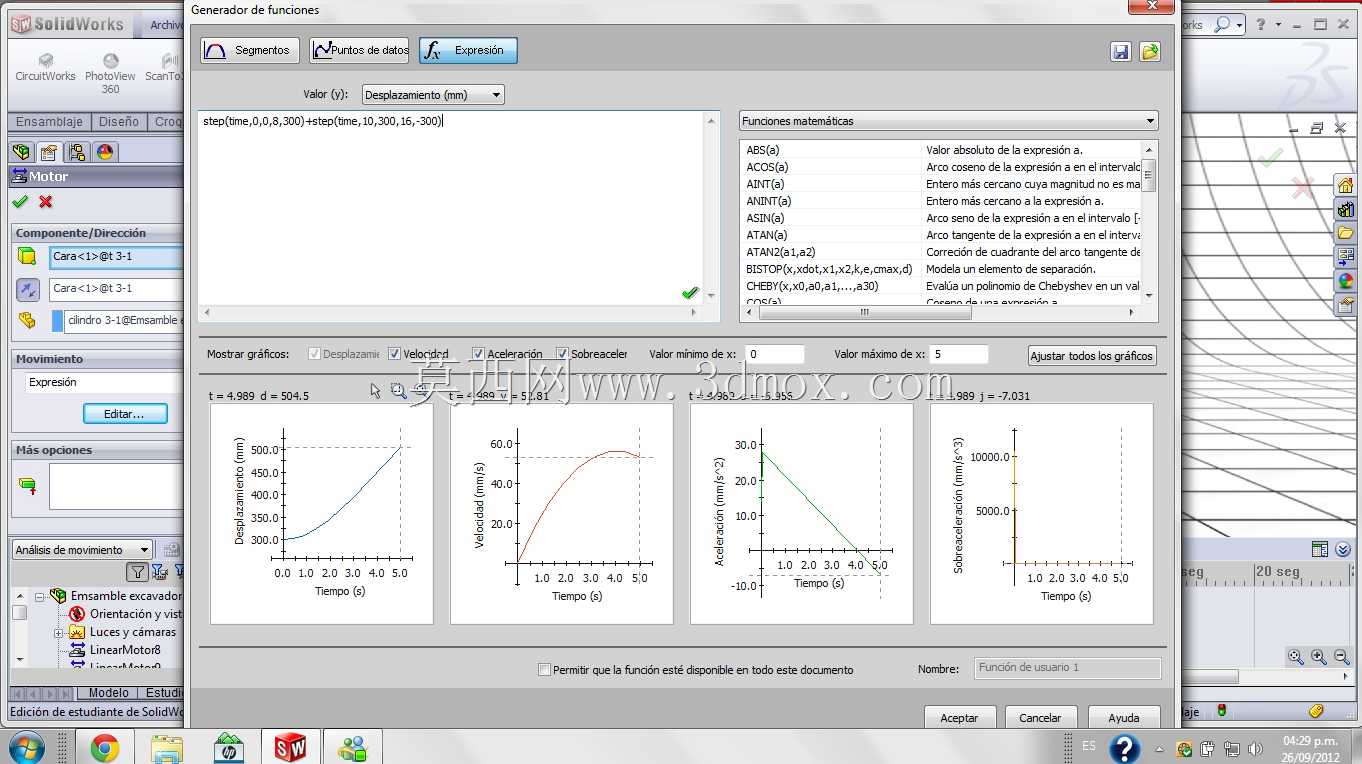Open the PropertyManager tab icon
Screen dimensions: 1362x764
48,152
